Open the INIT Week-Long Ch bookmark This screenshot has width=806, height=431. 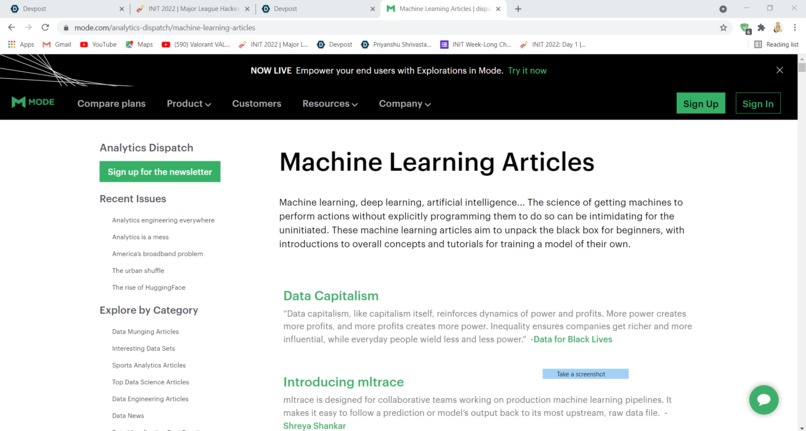[x=475, y=45]
